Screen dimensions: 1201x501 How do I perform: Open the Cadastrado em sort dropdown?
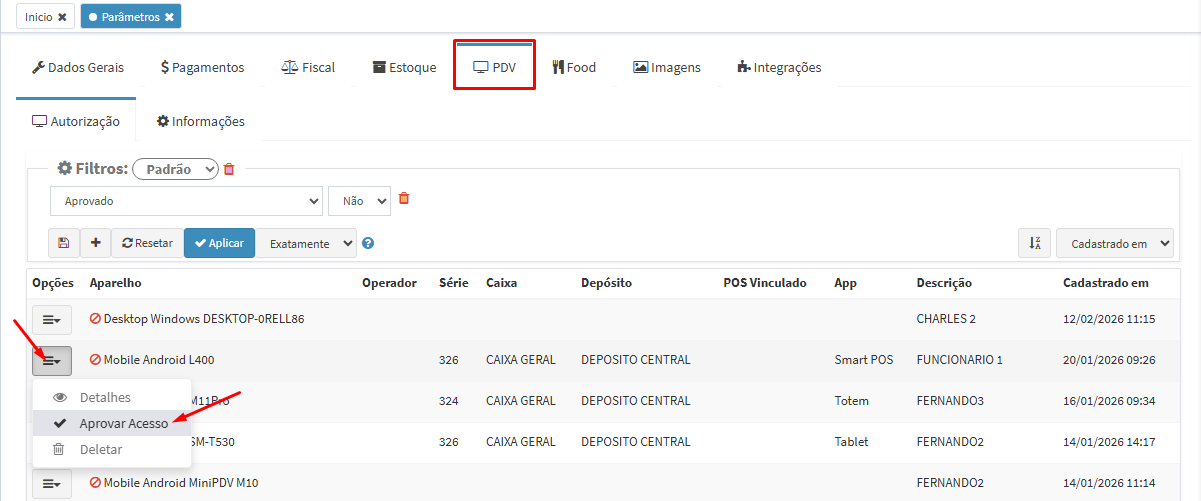click(x=1114, y=243)
